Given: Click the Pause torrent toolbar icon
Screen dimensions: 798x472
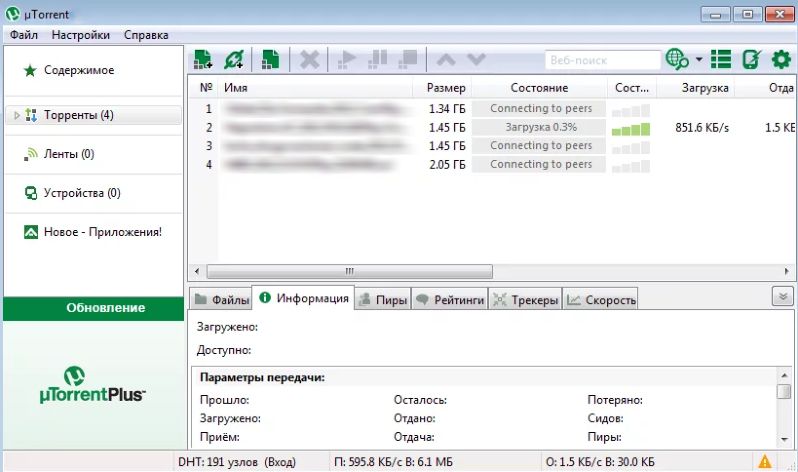Looking at the screenshot, I should pos(377,60).
